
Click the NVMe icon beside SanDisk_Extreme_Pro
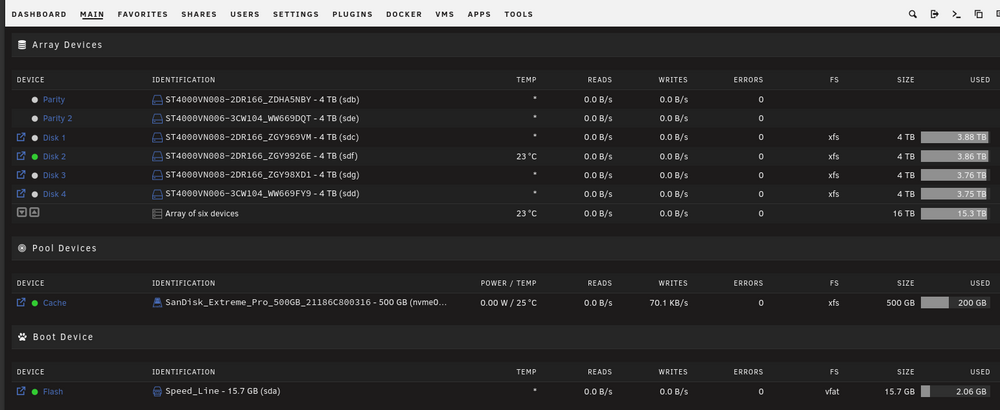click(x=157, y=303)
